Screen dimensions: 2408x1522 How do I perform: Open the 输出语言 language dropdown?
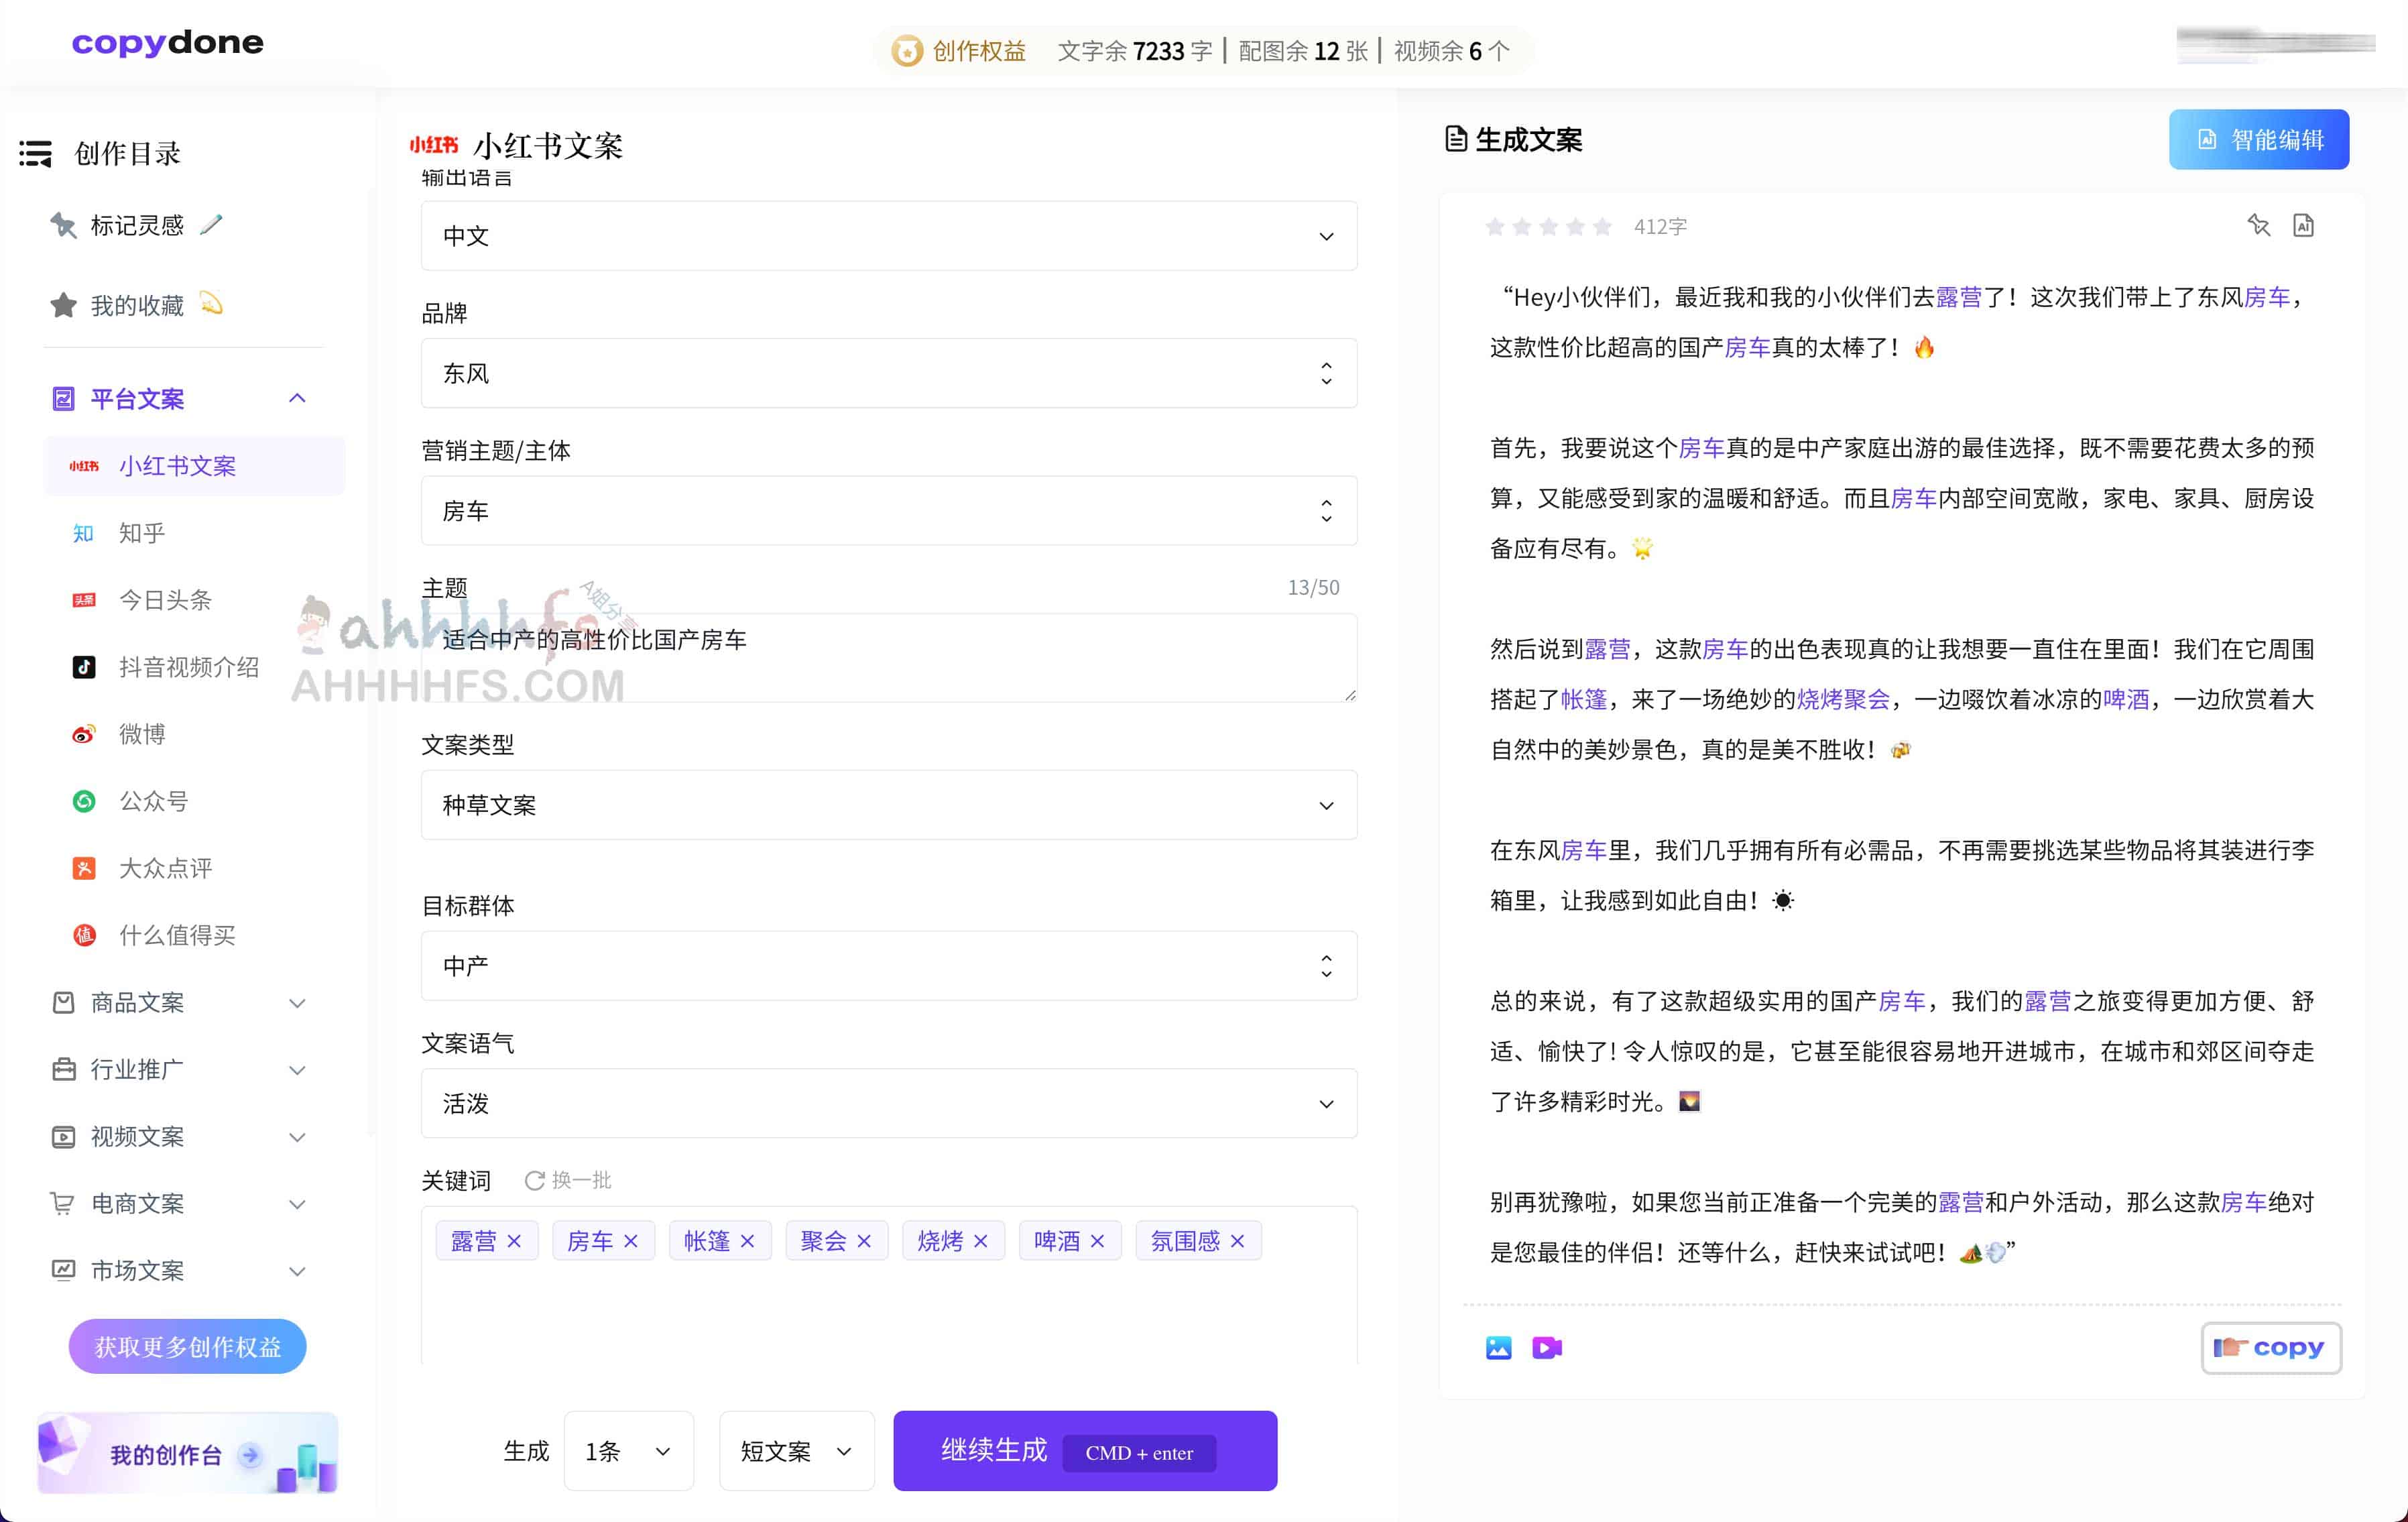click(x=1326, y=236)
